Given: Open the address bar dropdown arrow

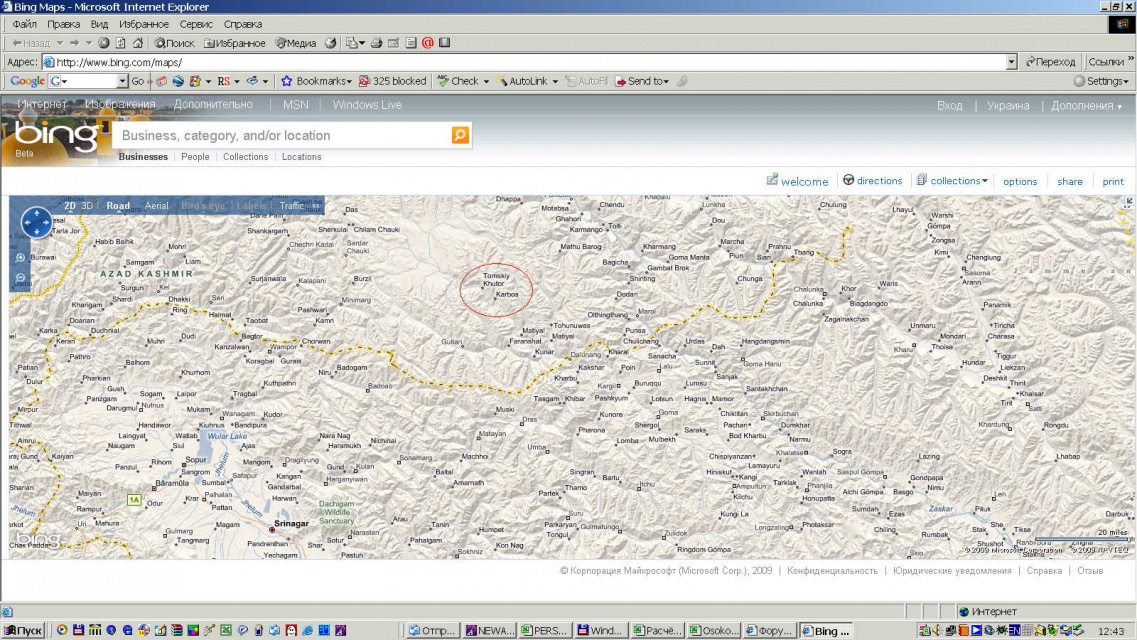Looking at the screenshot, I should click(x=1011, y=62).
